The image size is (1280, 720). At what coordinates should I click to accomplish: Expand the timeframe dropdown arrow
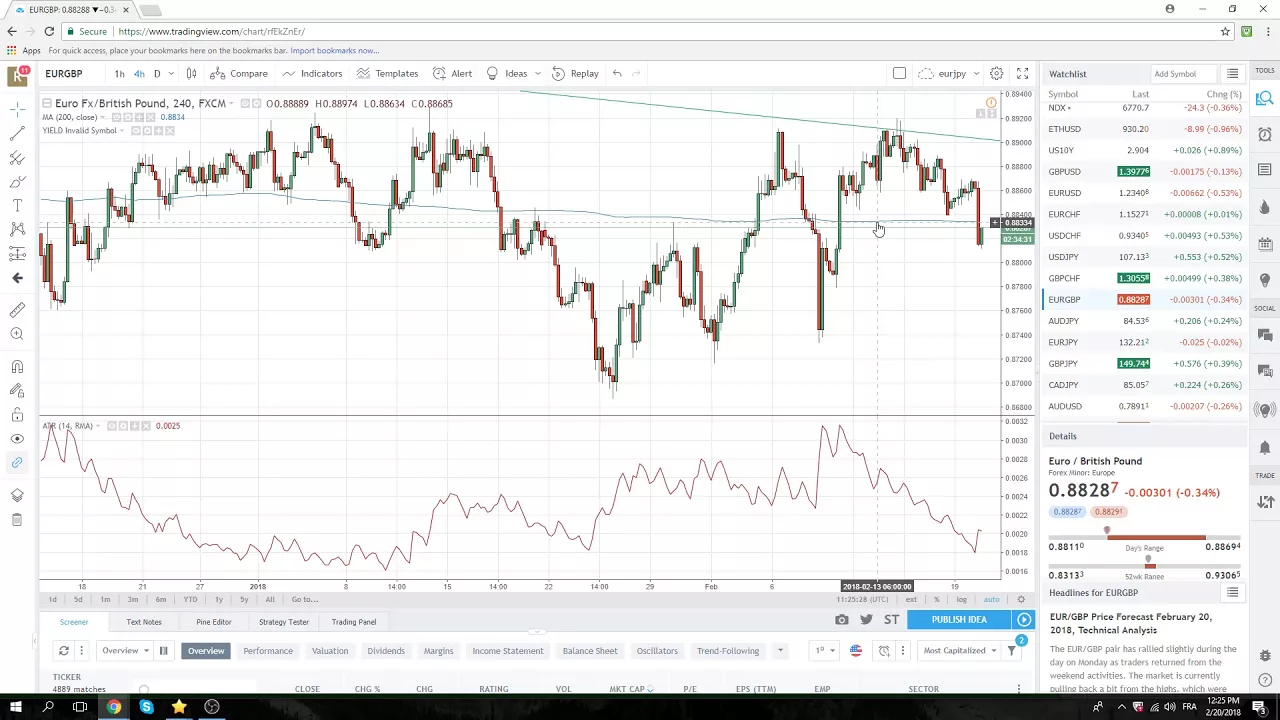171,73
